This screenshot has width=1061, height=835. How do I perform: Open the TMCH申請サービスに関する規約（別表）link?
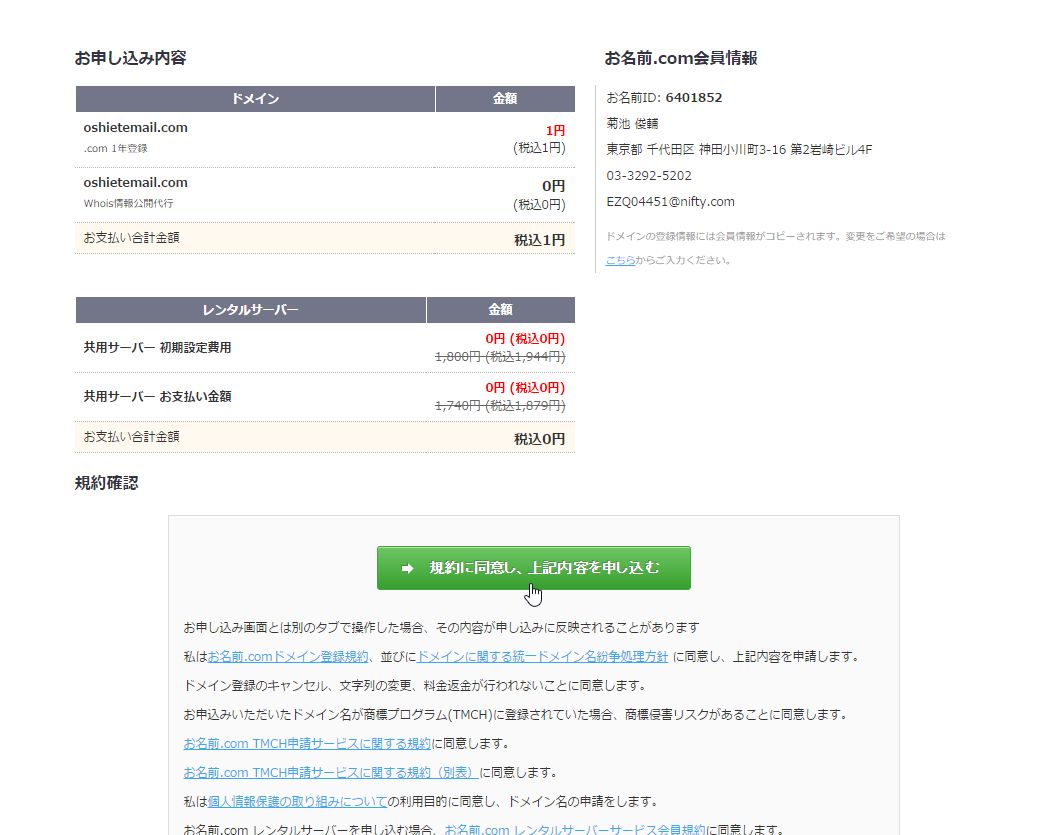pyautogui.click(x=331, y=773)
